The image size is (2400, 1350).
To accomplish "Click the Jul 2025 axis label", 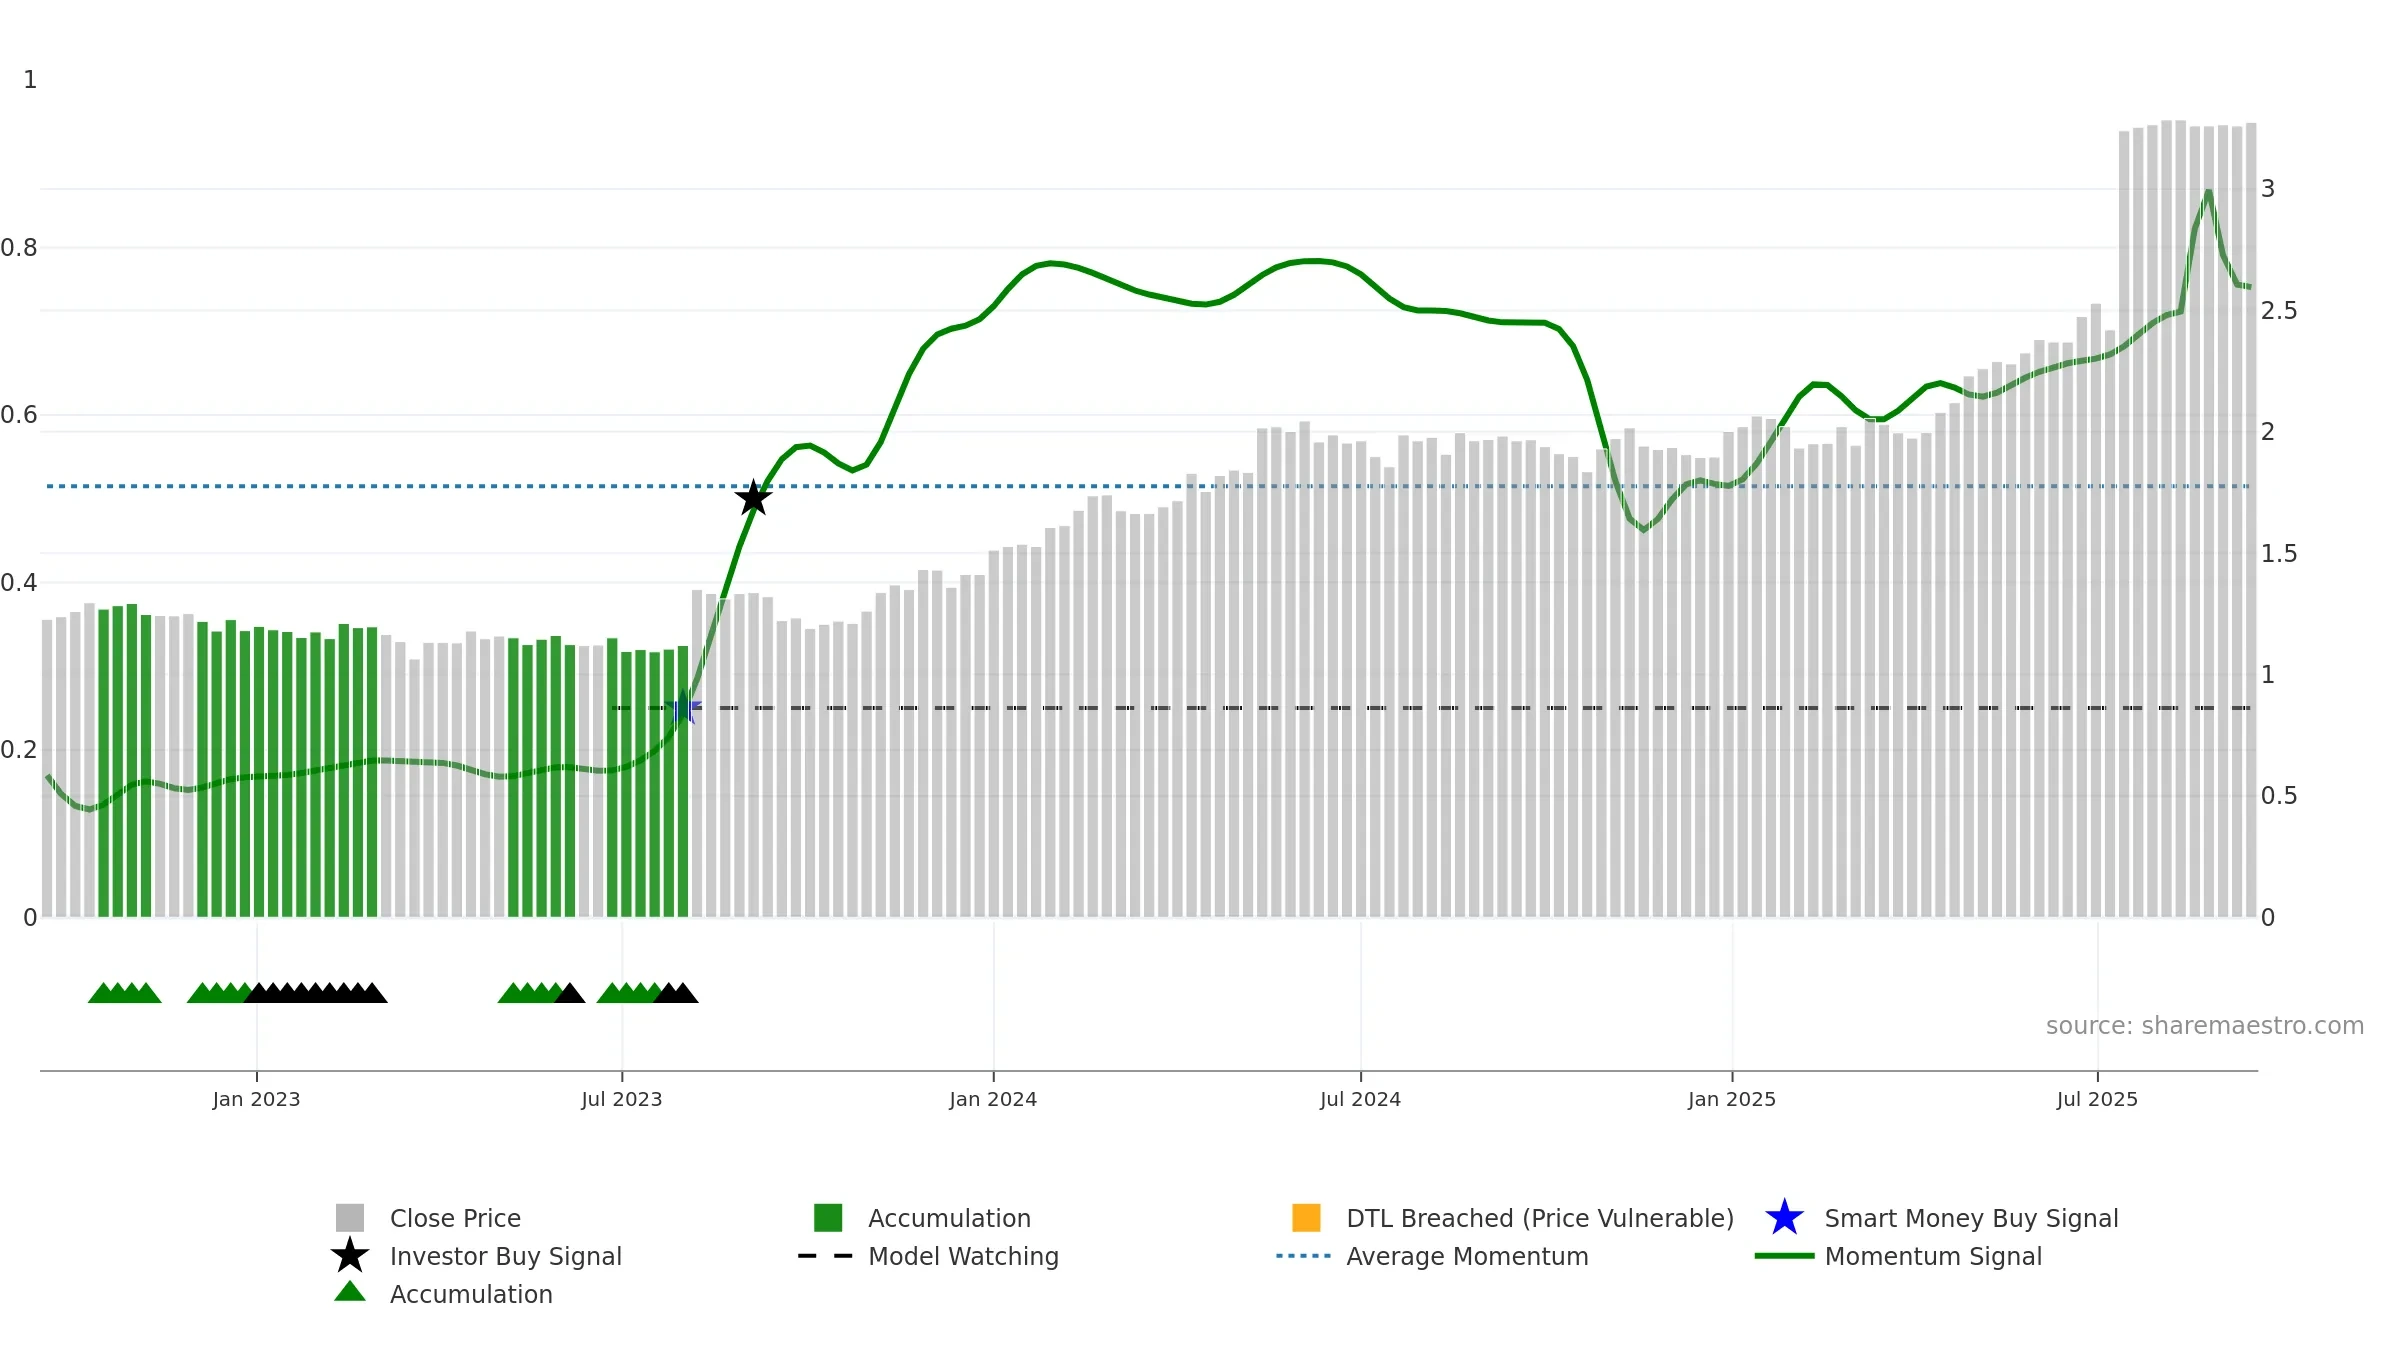I will click(x=2097, y=1100).
